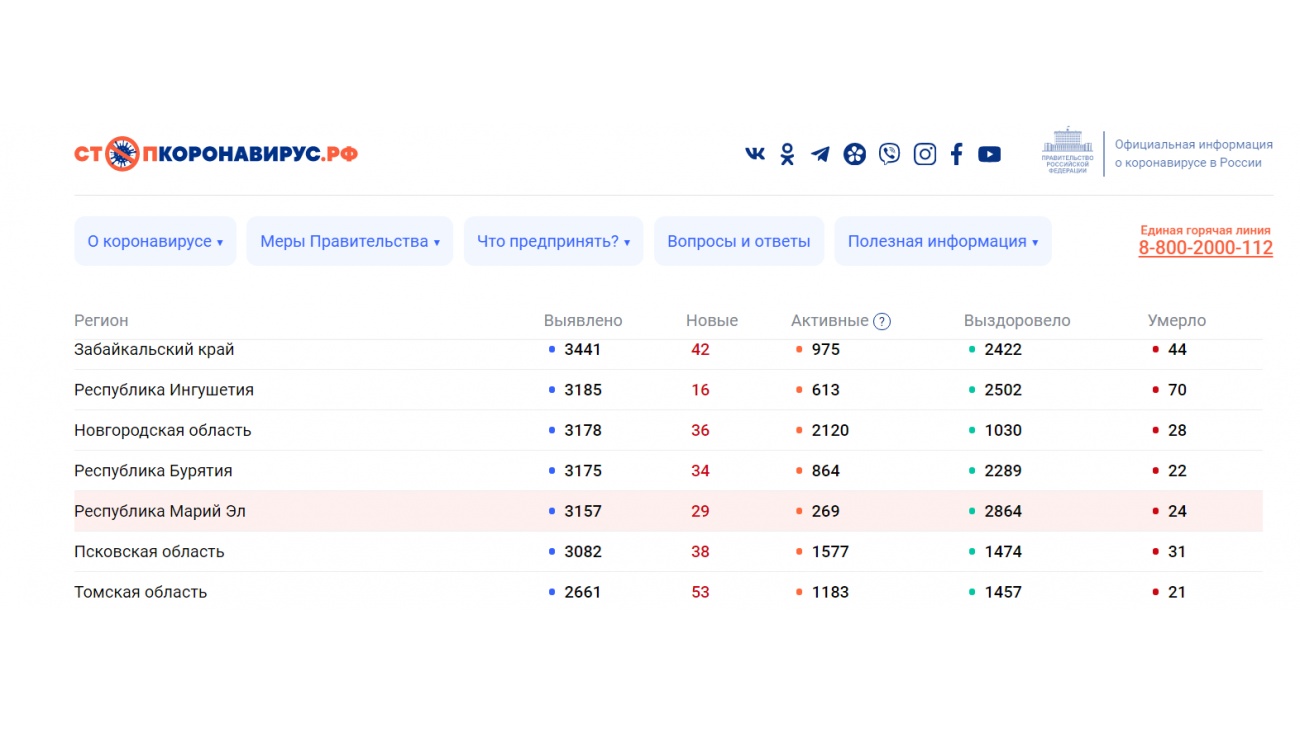Click the Умерло column header

(1176, 321)
